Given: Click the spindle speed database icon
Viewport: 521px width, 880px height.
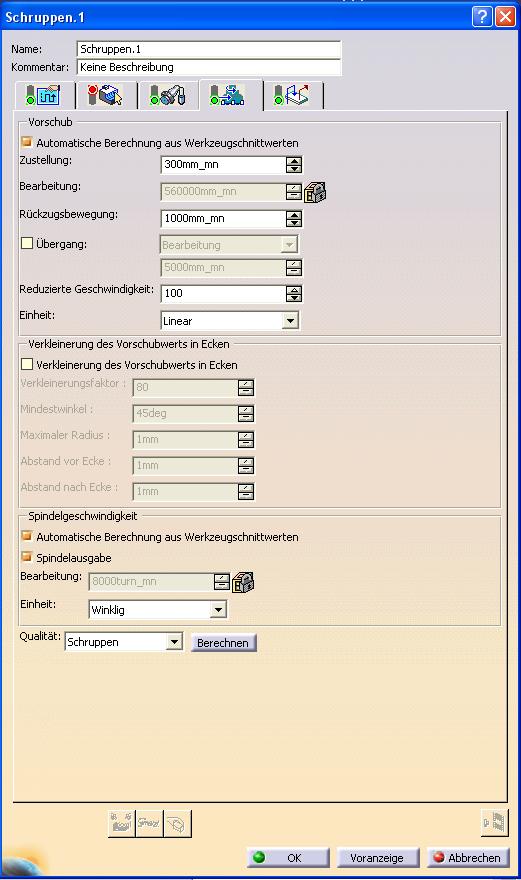Looking at the screenshot, I should point(243,582).
